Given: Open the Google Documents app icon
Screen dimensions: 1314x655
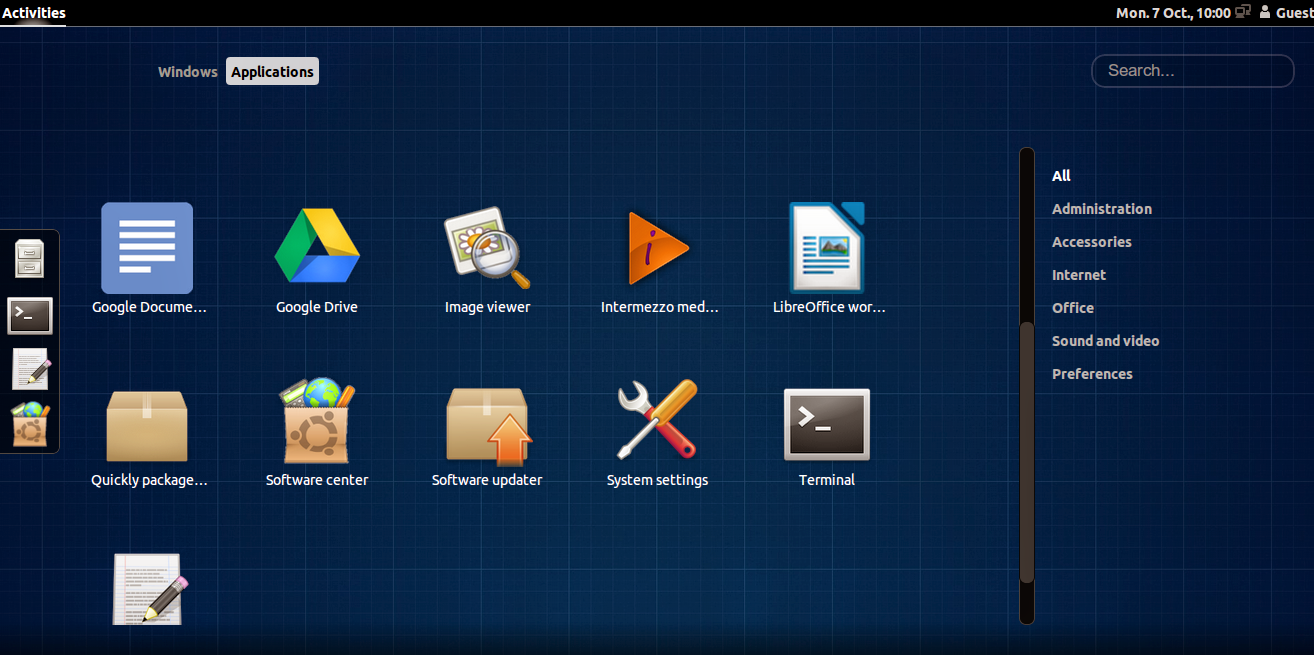Looking at the screenshot, I should [x=147, y=248].
